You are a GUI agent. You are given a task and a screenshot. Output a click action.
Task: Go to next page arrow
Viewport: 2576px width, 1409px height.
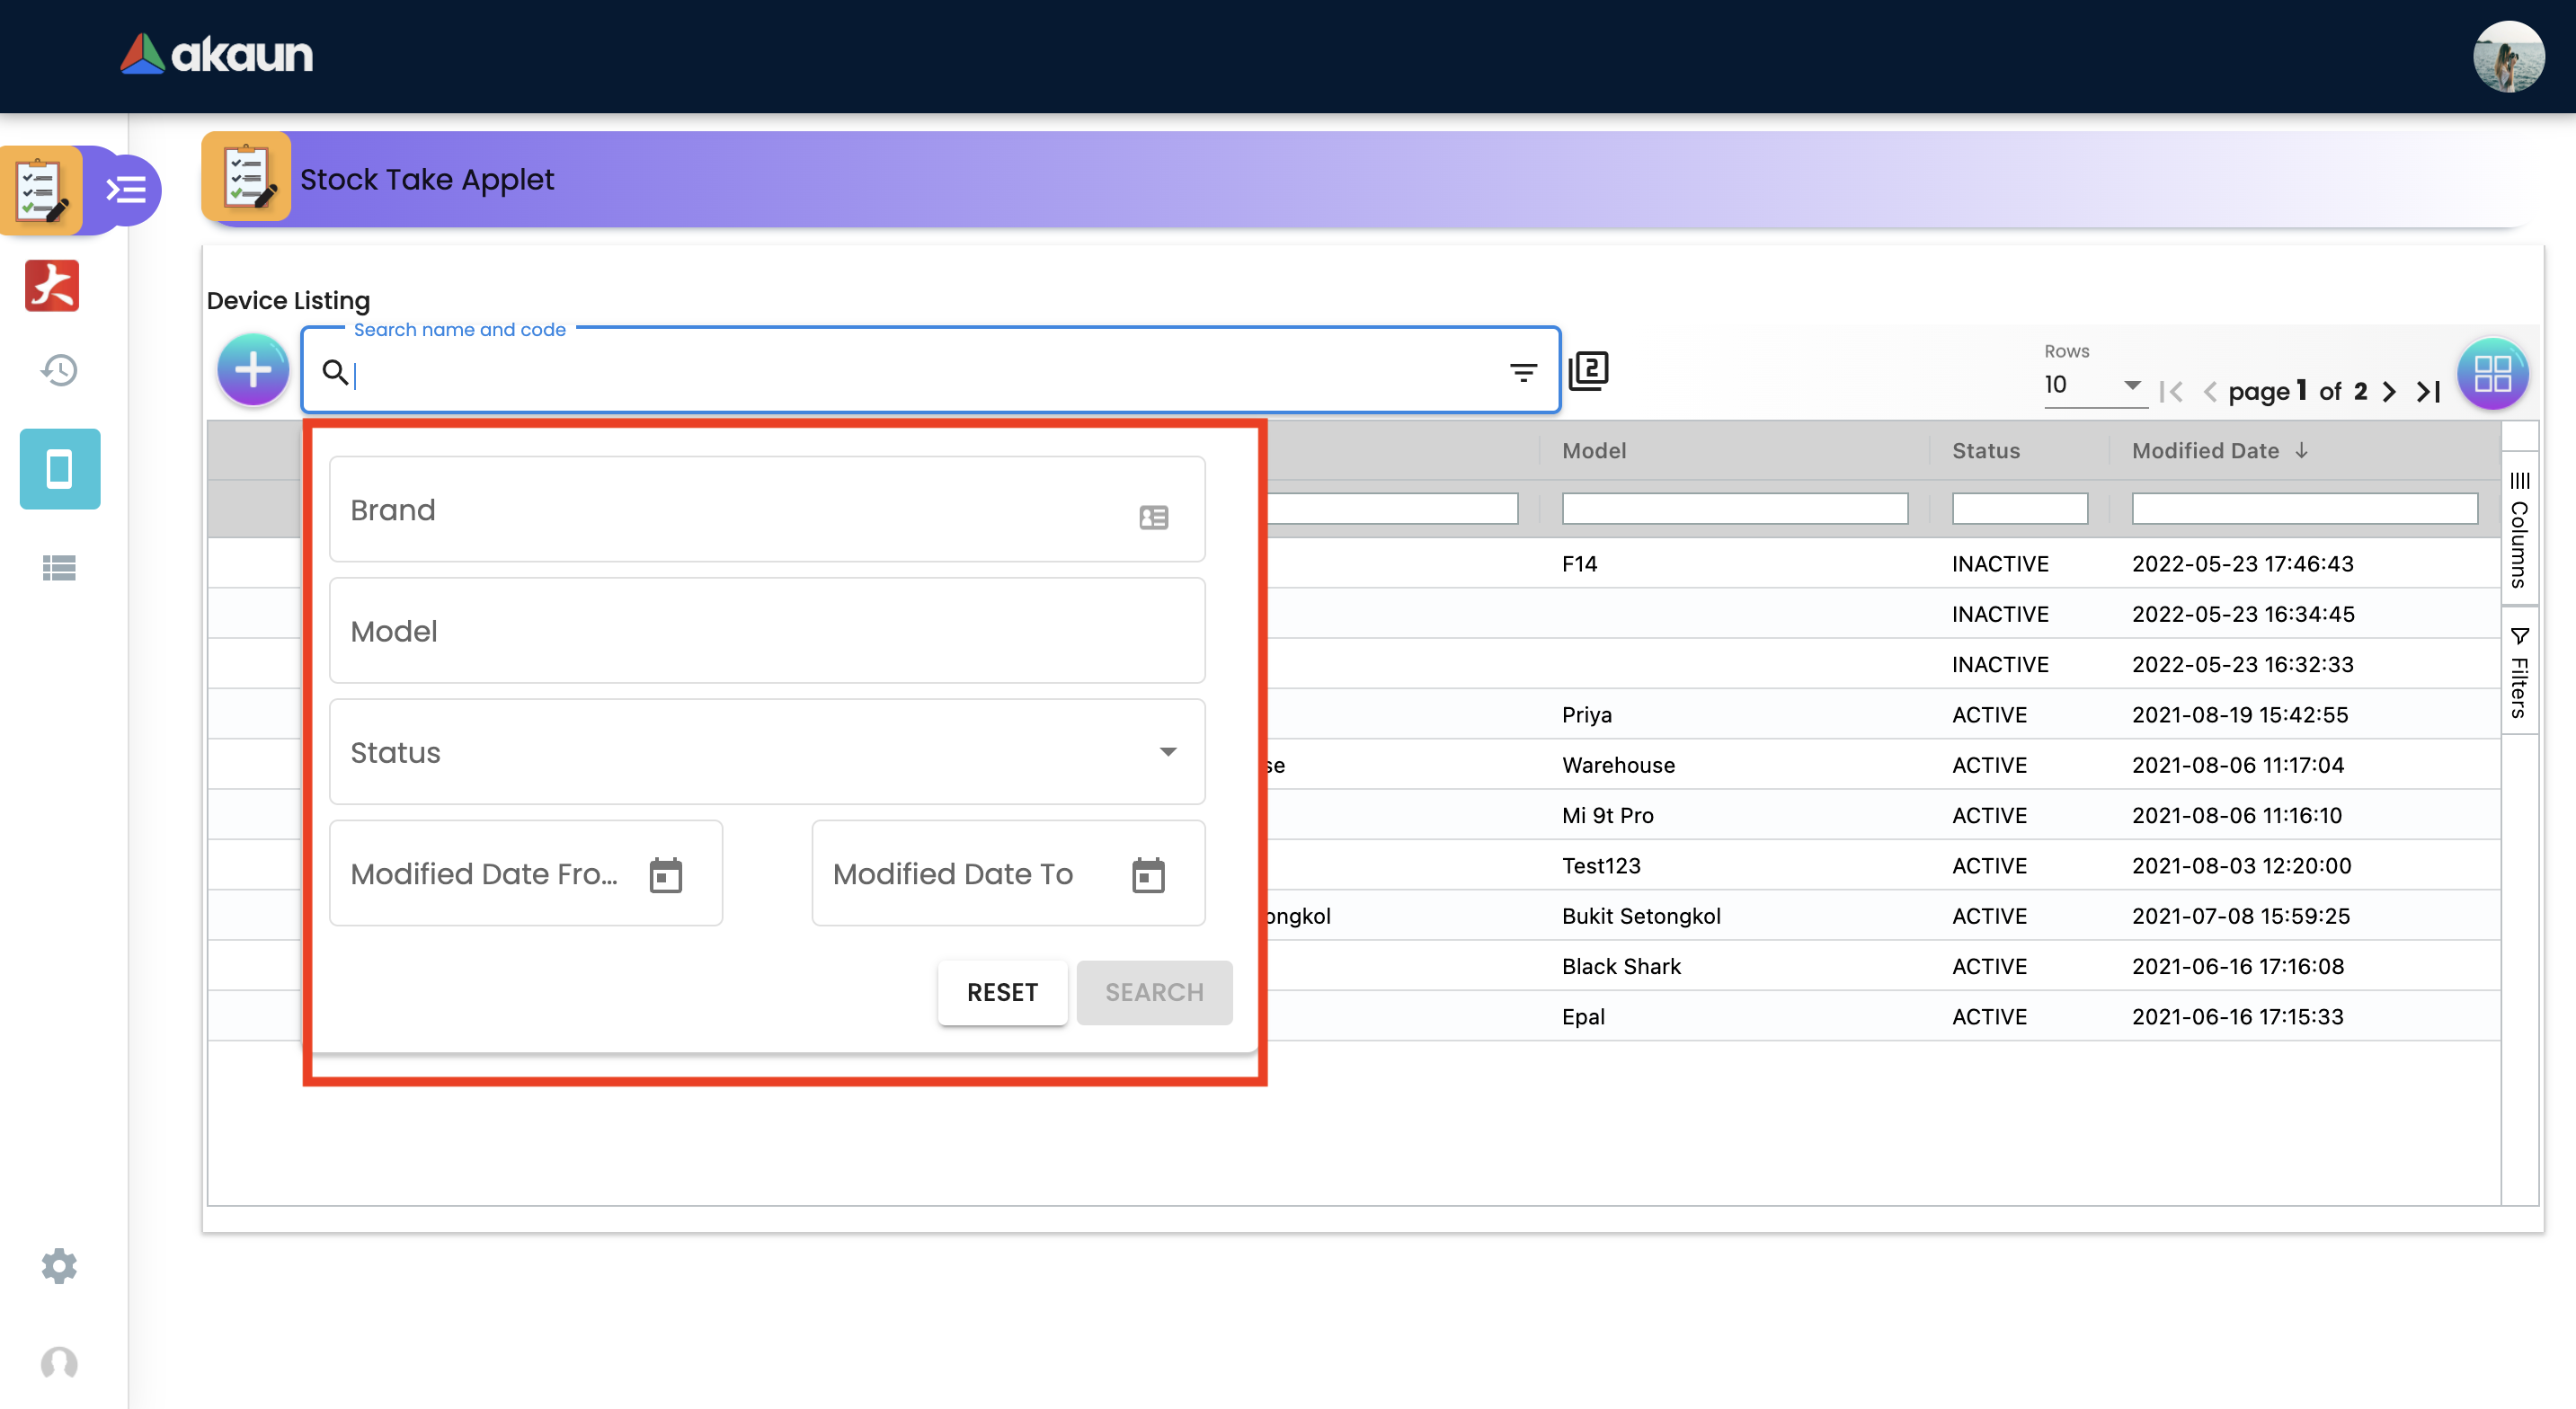pos(2389,392)
